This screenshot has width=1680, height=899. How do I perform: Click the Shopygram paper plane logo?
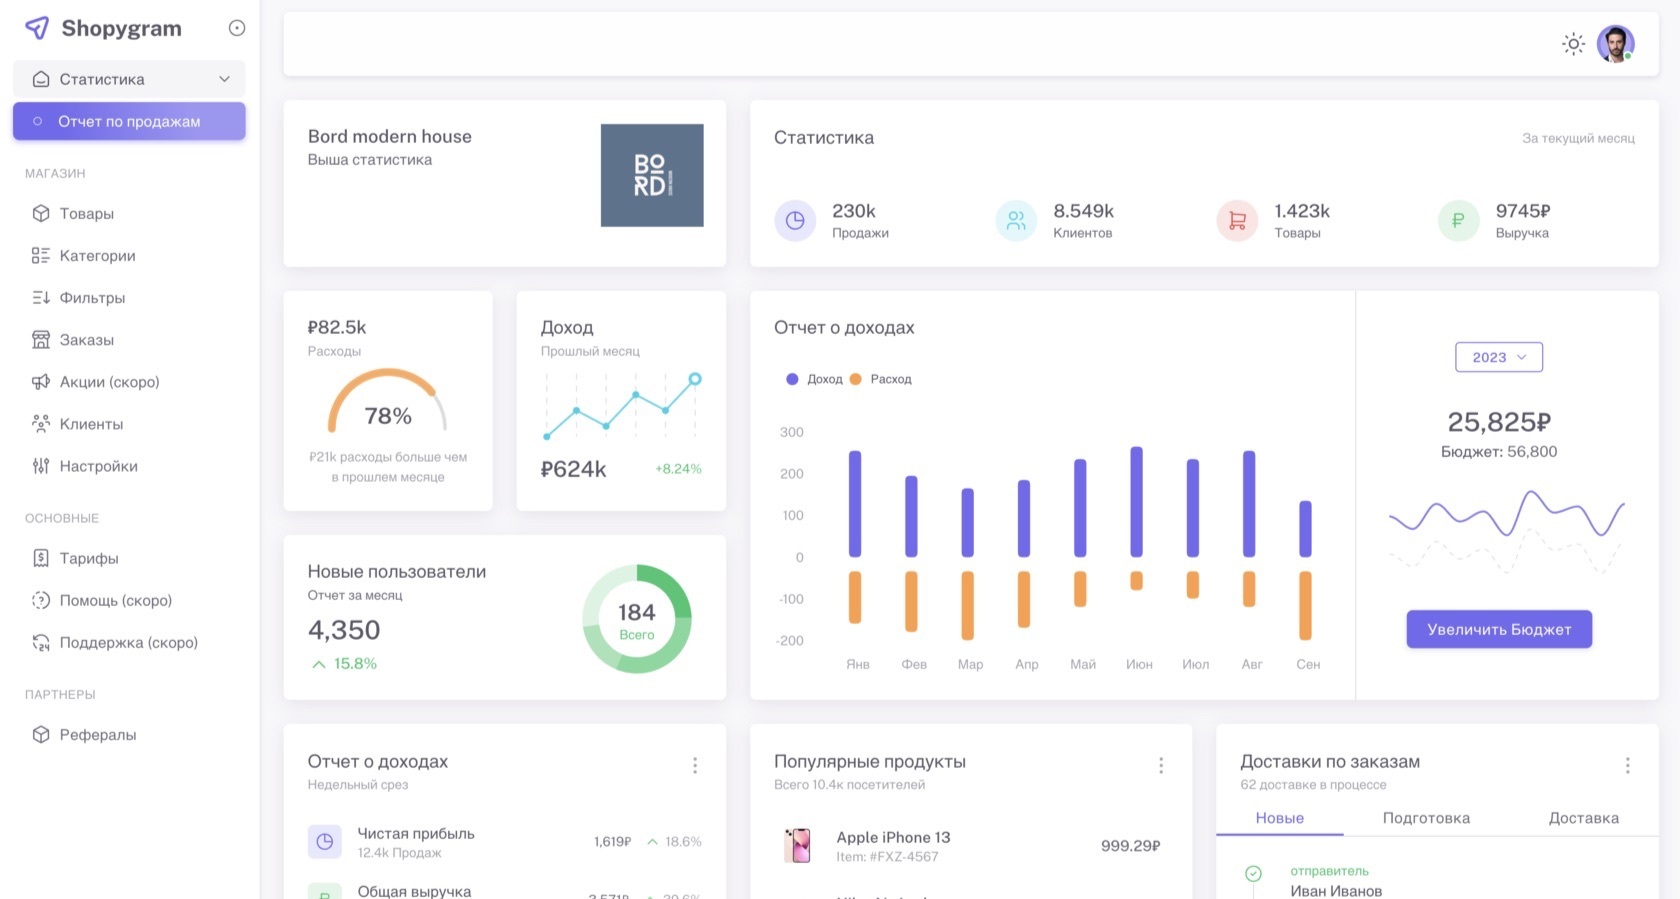[x=37, y=28]
